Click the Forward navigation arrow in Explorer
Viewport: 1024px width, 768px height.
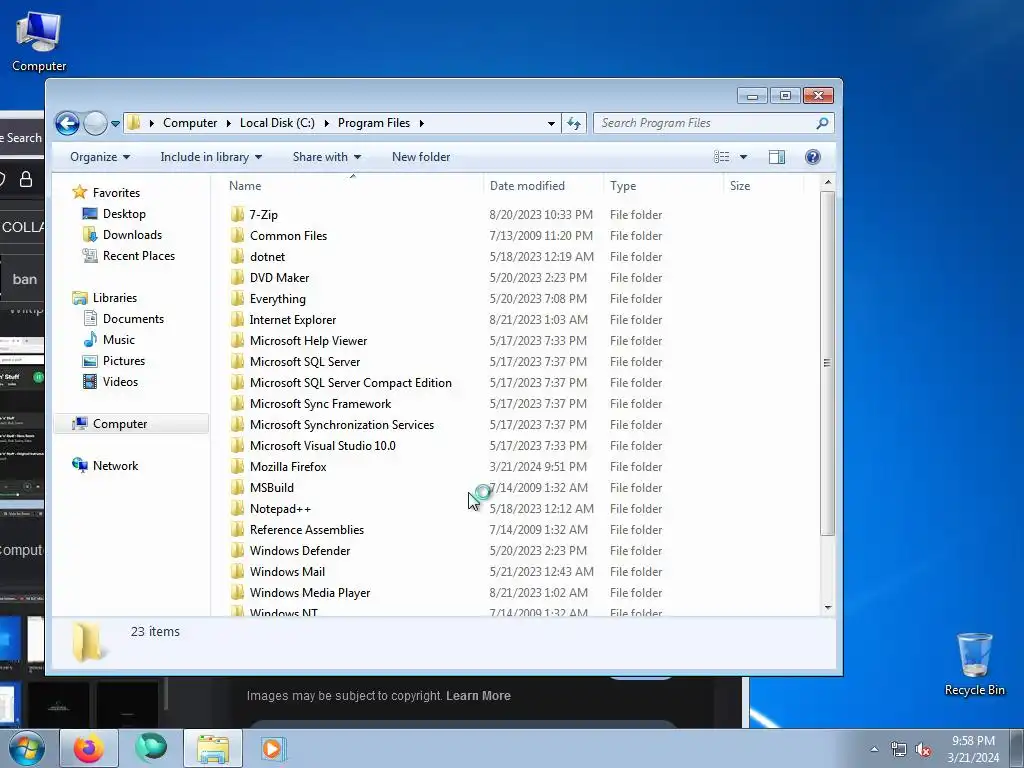coord(95,123)
